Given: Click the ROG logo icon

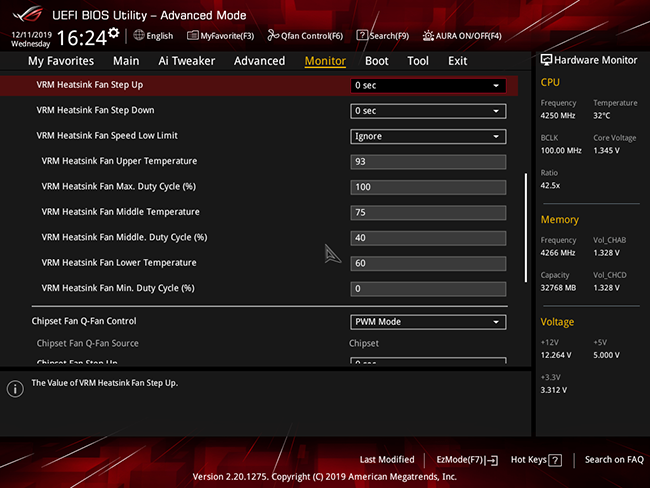Looking at the screenshot, I should [28, 14].
